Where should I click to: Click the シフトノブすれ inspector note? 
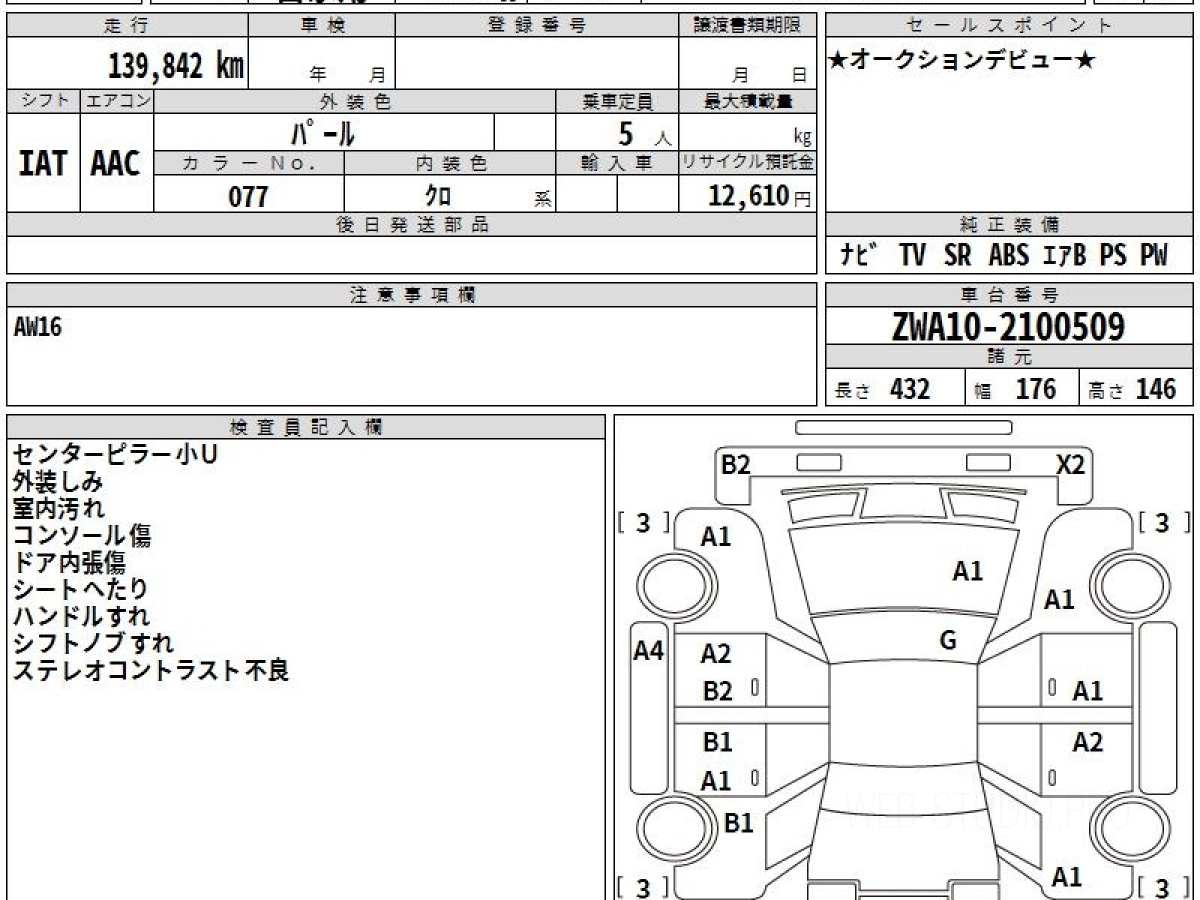[x=93, y=643]
